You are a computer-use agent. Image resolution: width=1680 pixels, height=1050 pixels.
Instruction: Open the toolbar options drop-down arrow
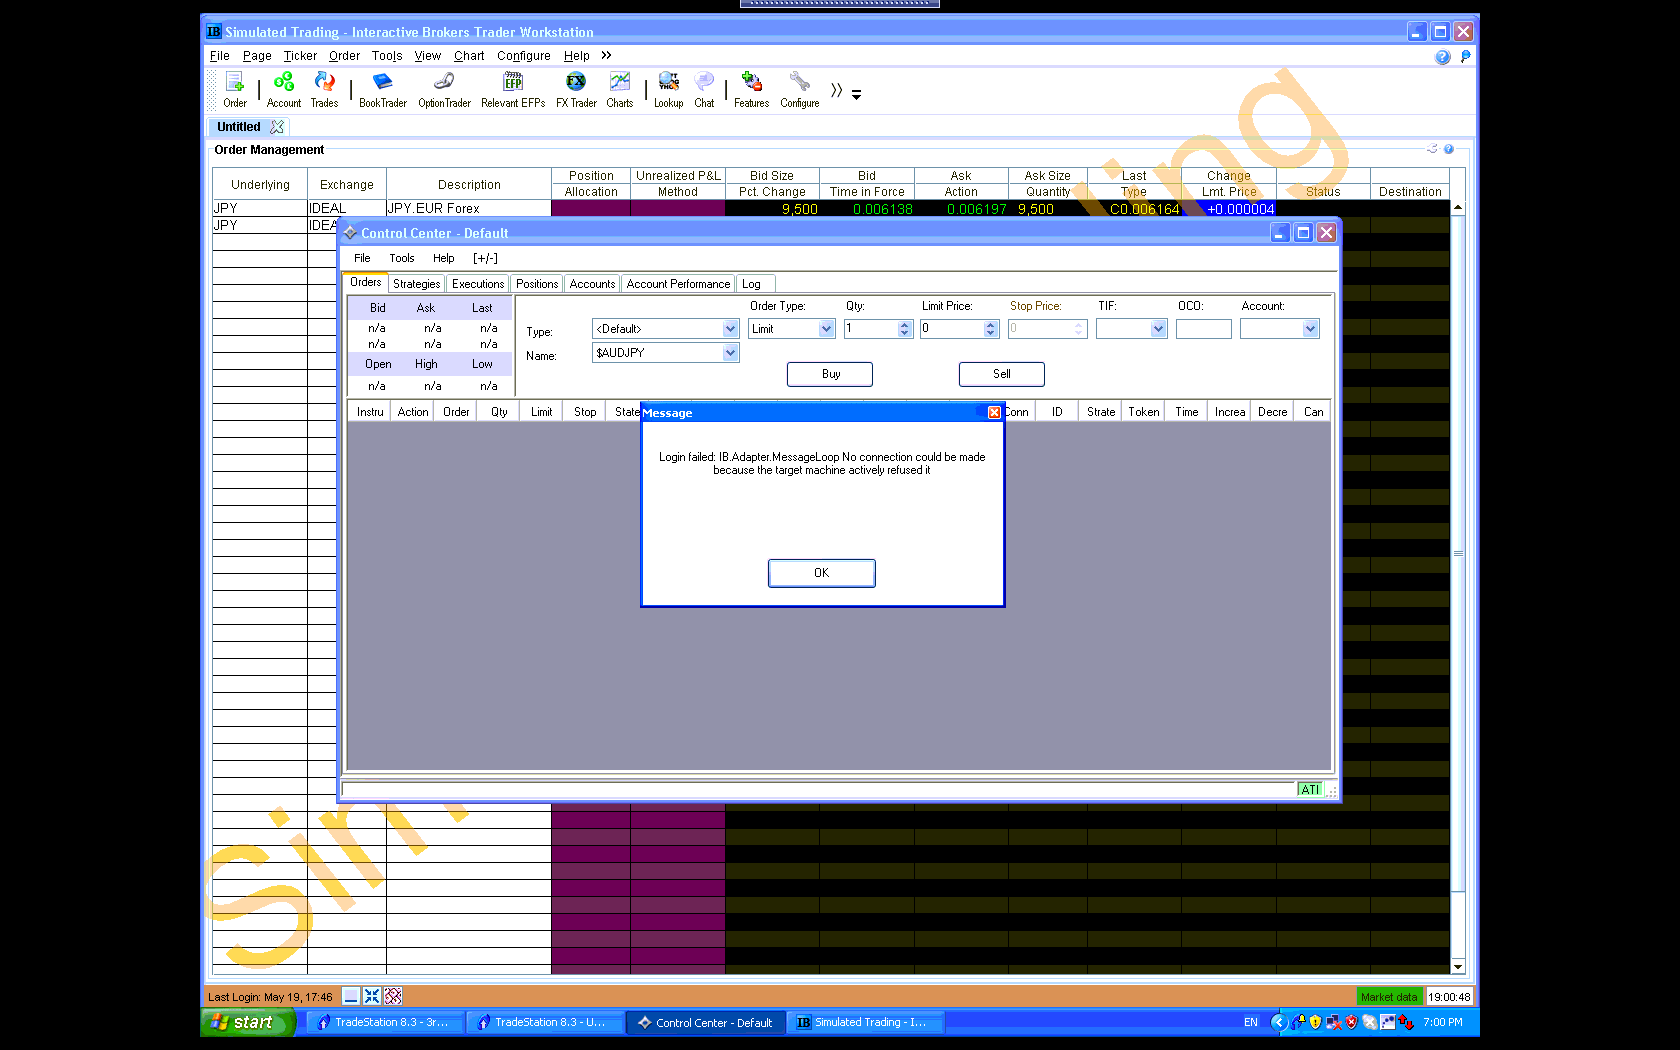coord(857,94)
